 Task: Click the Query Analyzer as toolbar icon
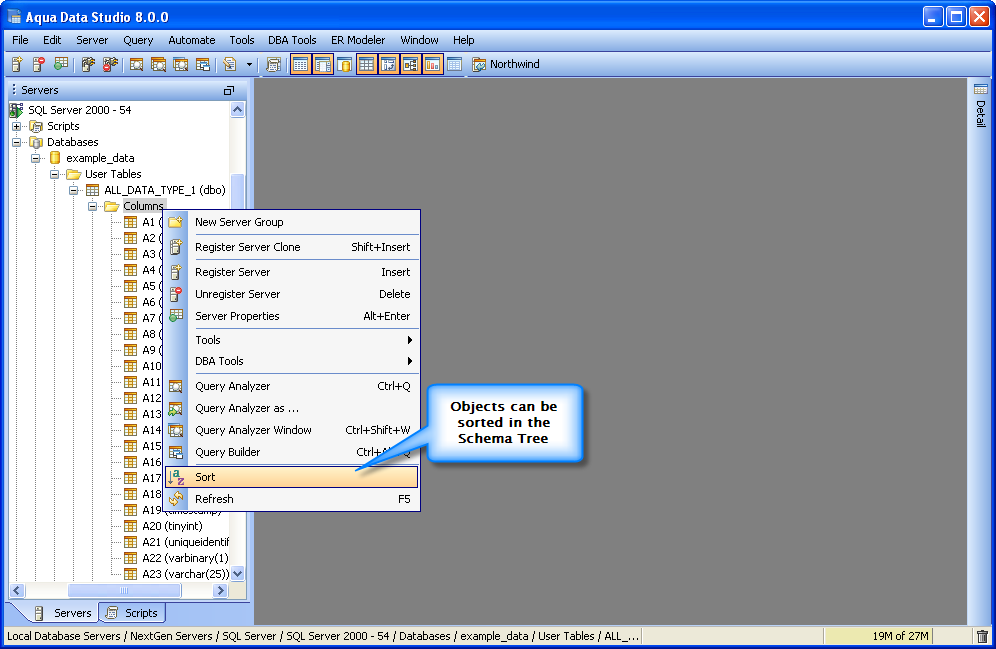click(158, 64)
